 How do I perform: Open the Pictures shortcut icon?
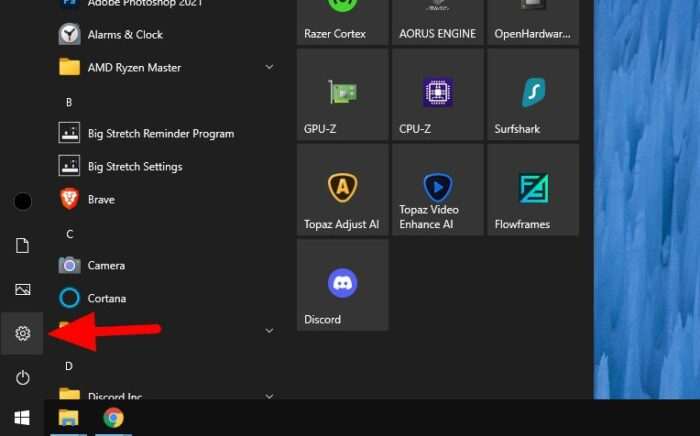pyautogui.click(x=23, y=290)
